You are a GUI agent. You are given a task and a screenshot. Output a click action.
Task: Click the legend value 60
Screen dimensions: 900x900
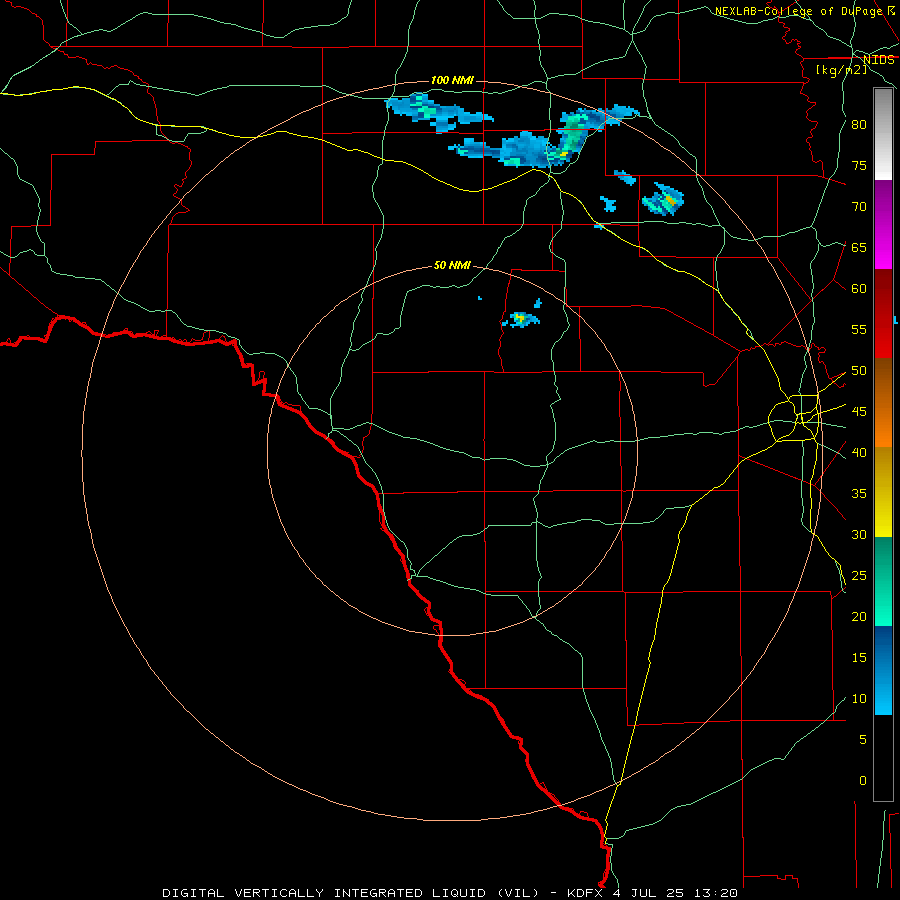coord(859,289)
